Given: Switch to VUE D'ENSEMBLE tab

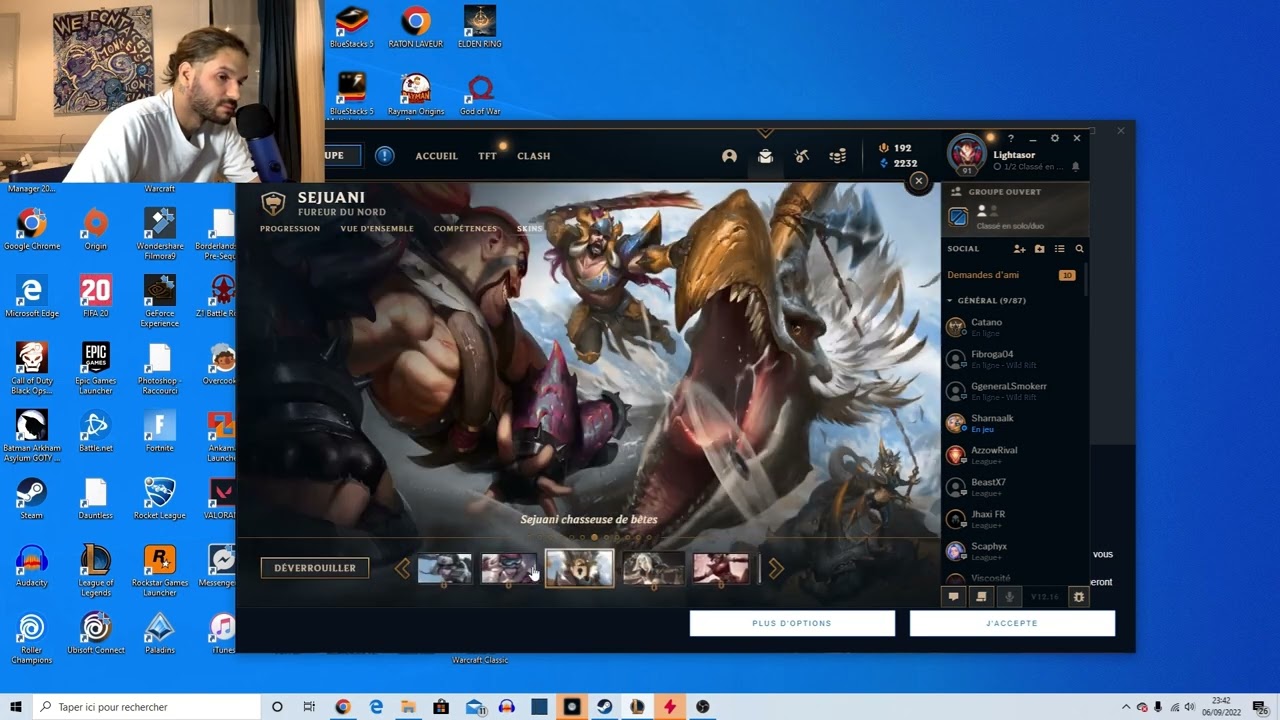Looking at the screenshot, I should coord(377,229).
